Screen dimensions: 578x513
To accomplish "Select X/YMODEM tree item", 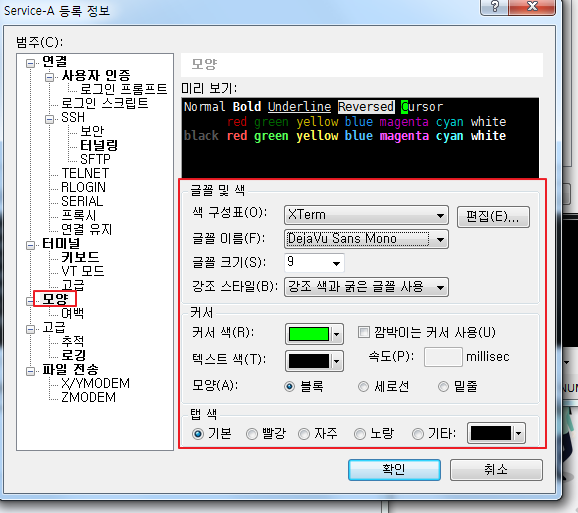I will coord(95,383).
